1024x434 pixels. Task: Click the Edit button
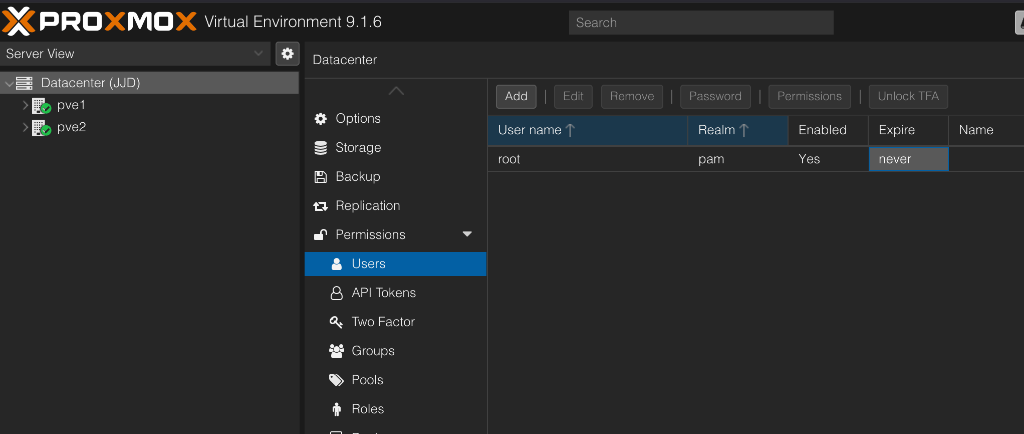573,97
